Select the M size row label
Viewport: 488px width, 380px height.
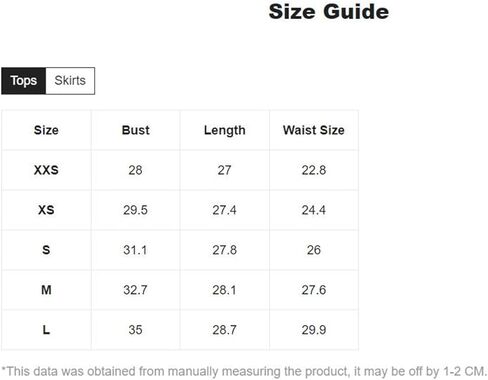[46, 290]
